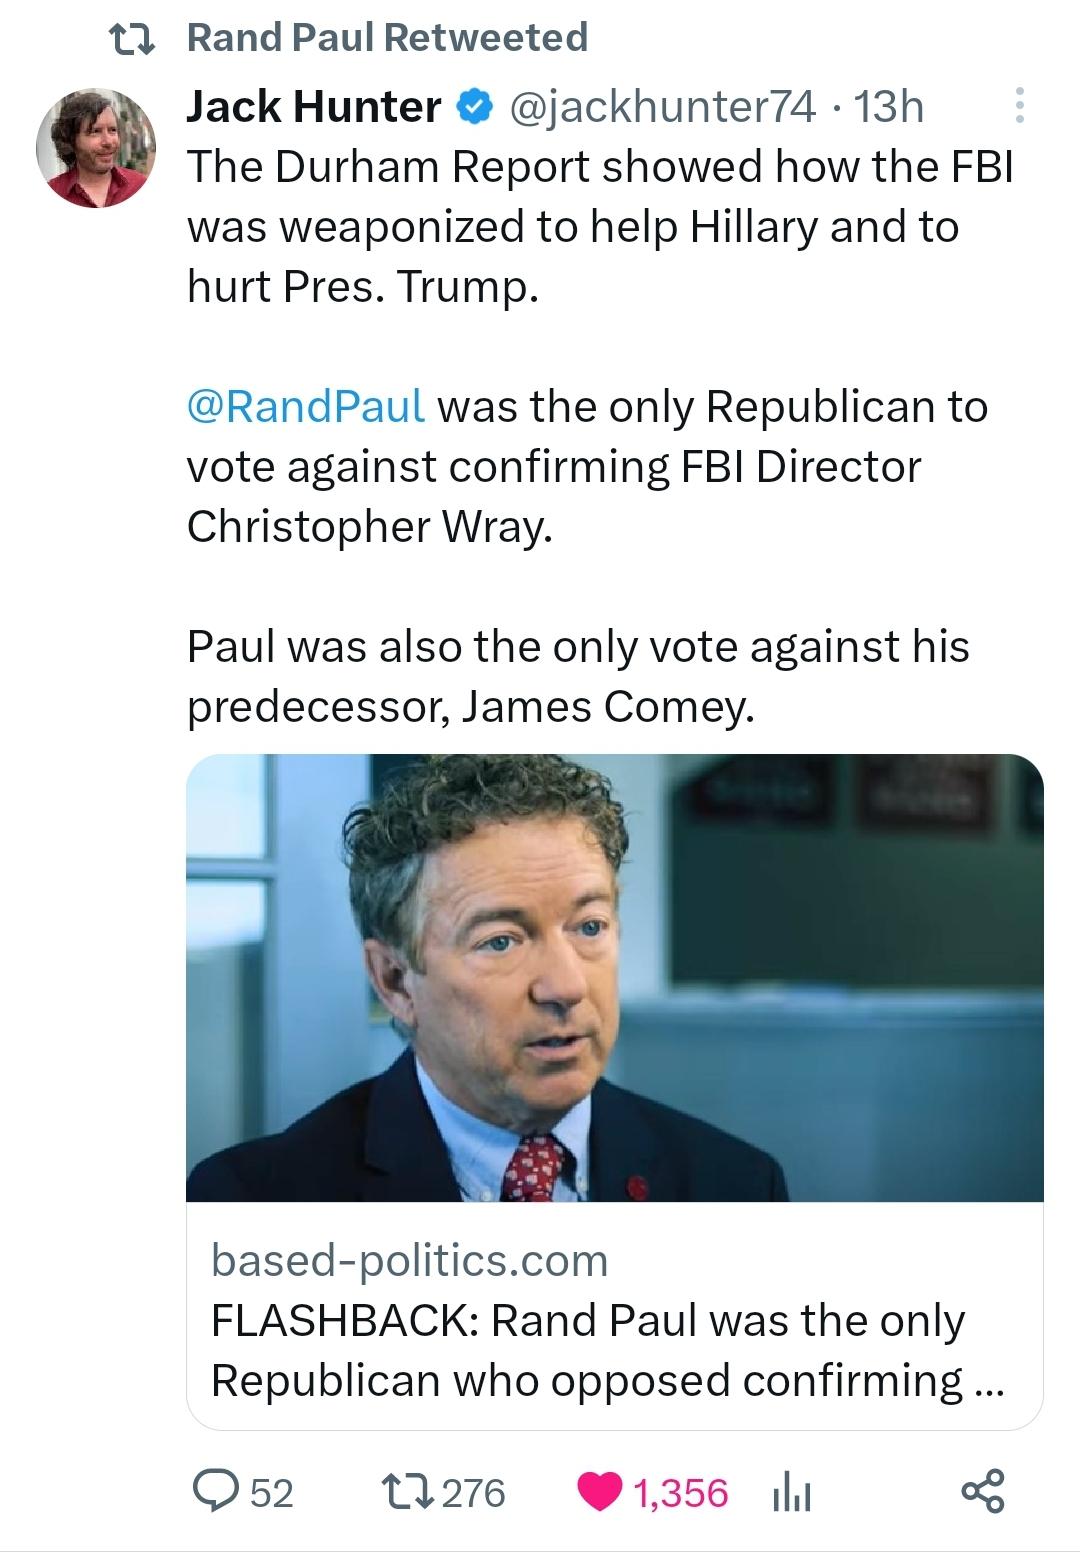Image resolution: width=1080 pixels, height=1559 pixels.
Task: Click the 1,356 likes count
Action: coord(681,1493)
